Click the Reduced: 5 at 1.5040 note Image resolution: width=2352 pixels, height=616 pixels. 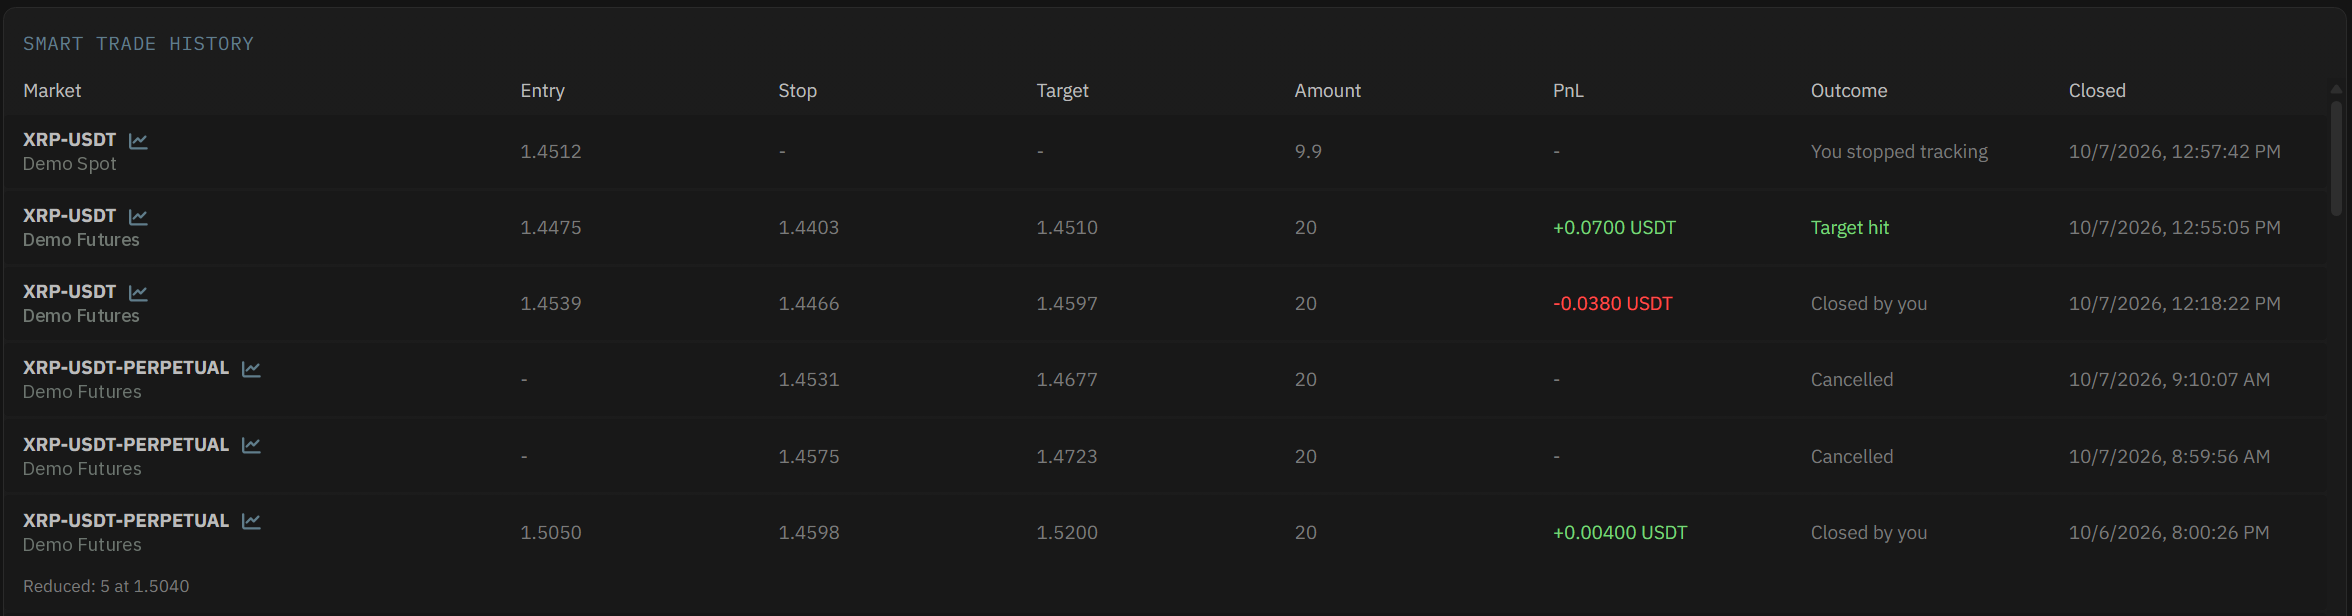(106, 586)
